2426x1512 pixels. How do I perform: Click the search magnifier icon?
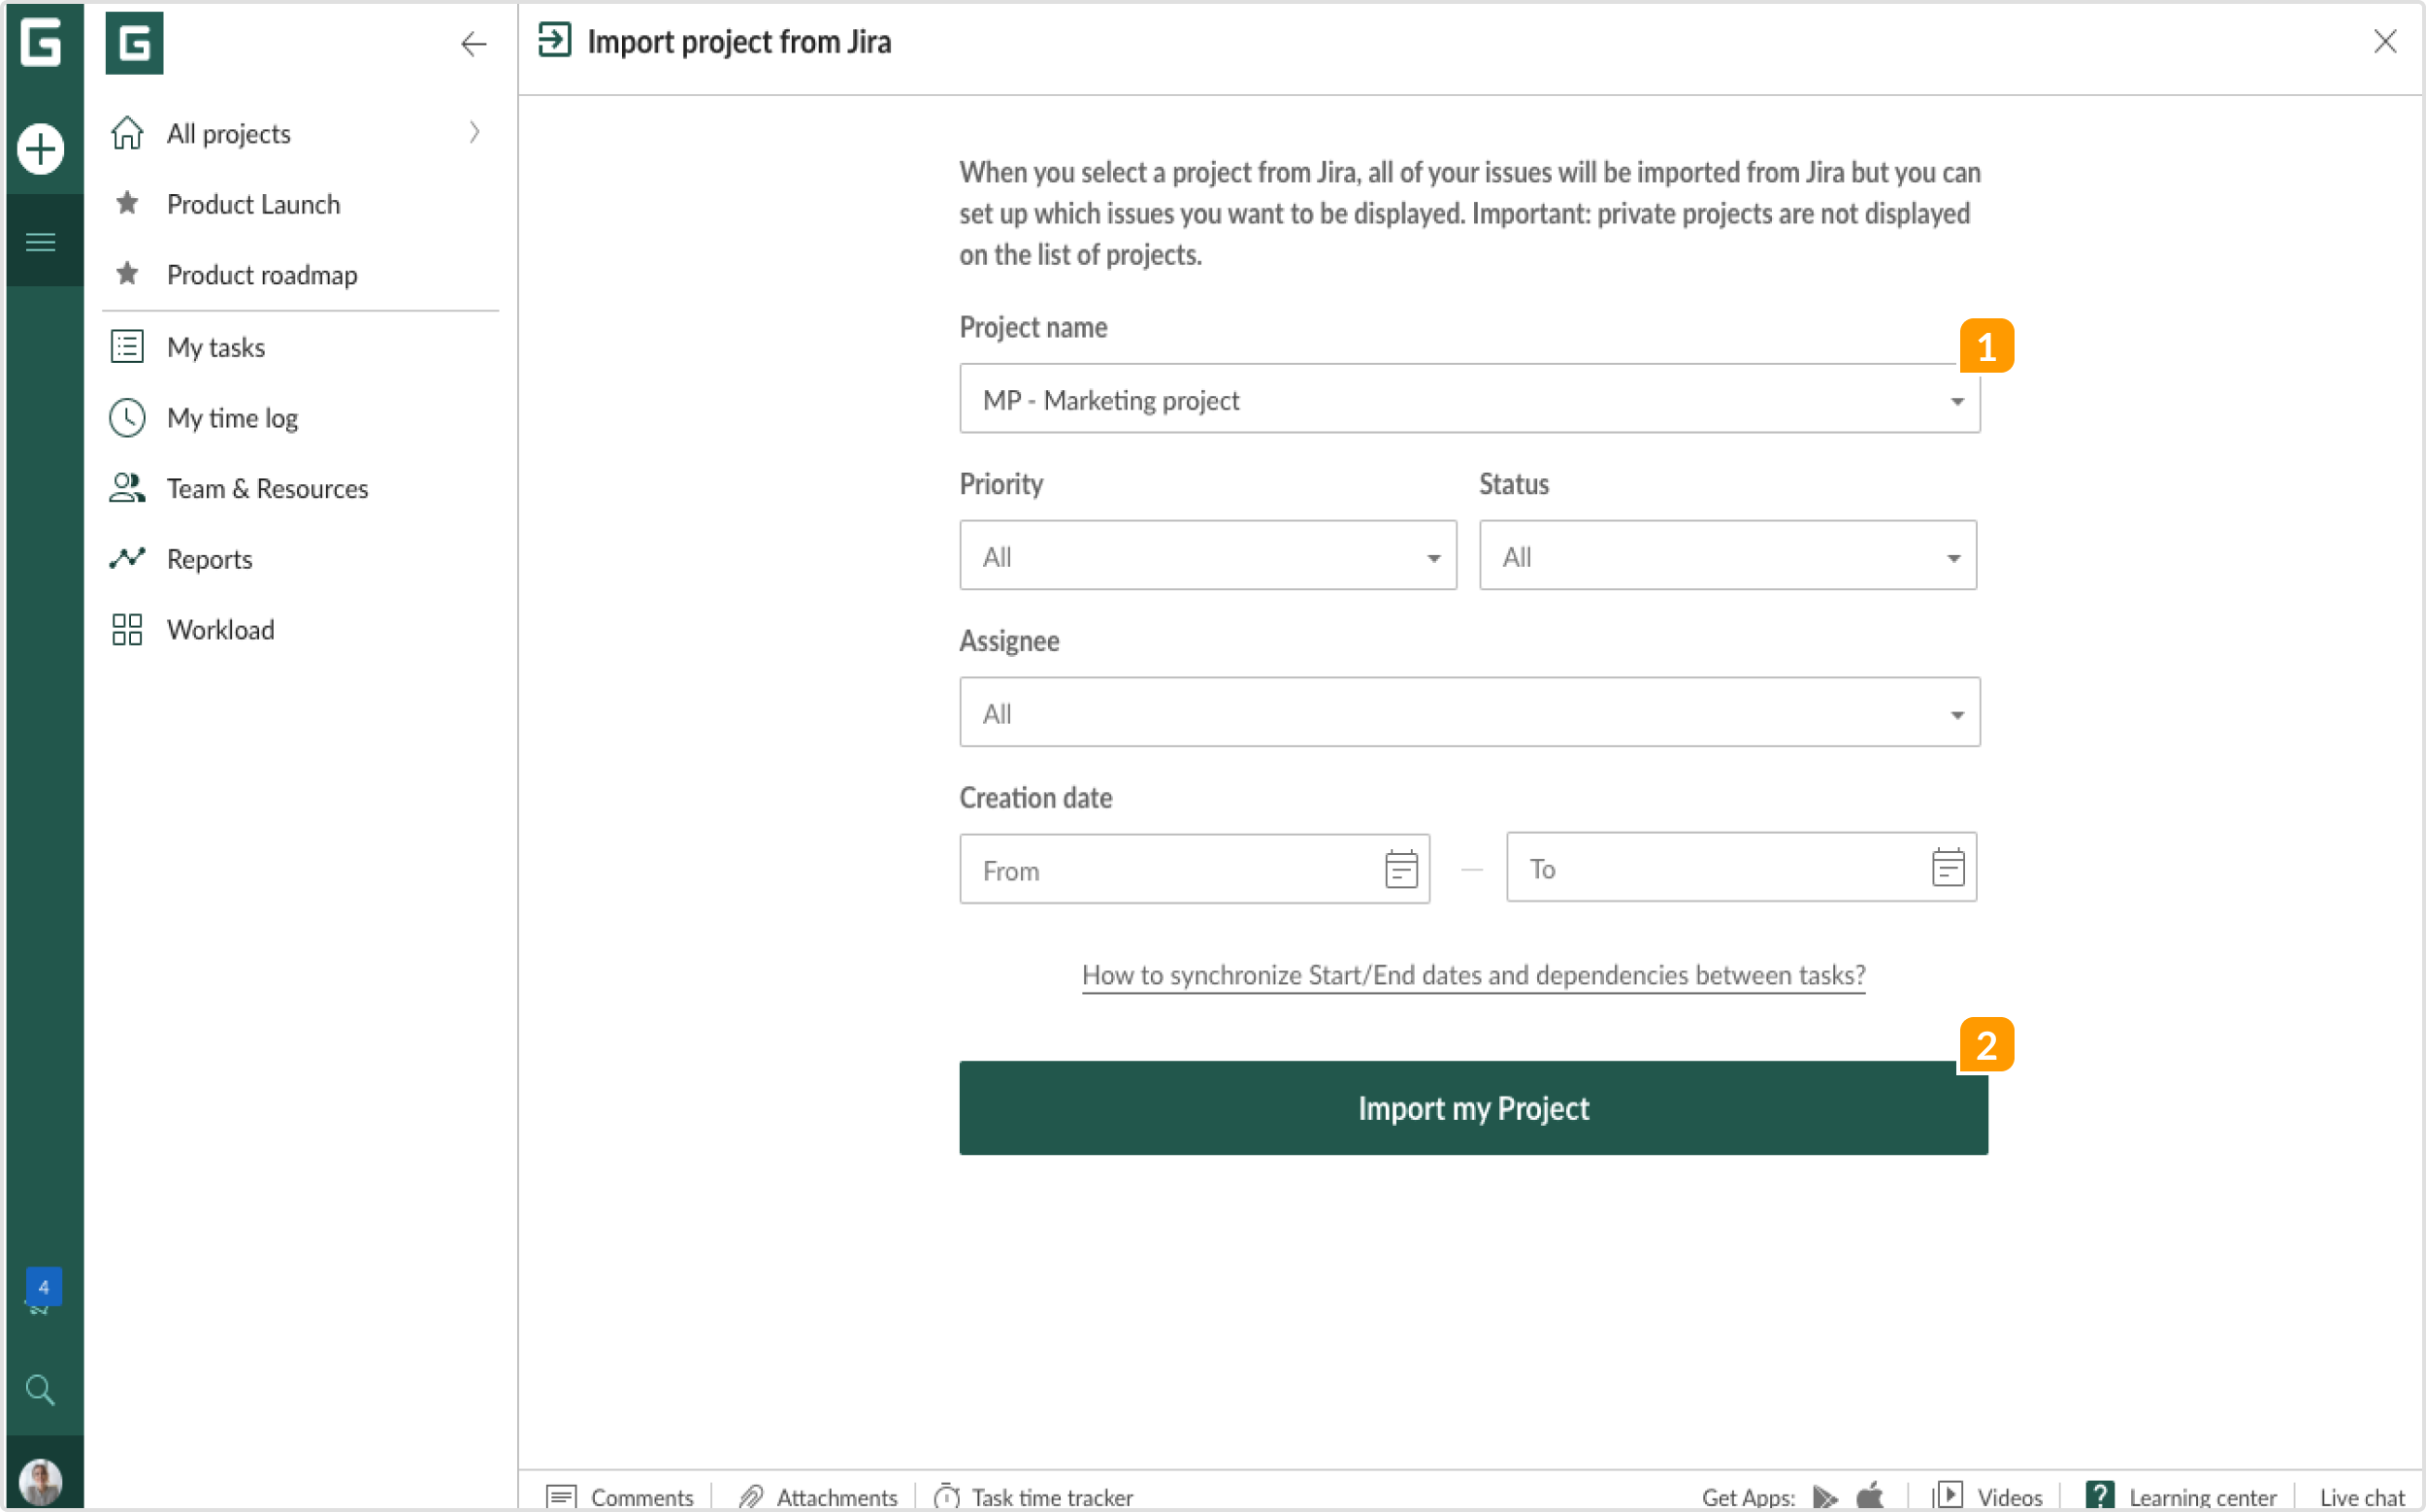(x=41, y=1390)
